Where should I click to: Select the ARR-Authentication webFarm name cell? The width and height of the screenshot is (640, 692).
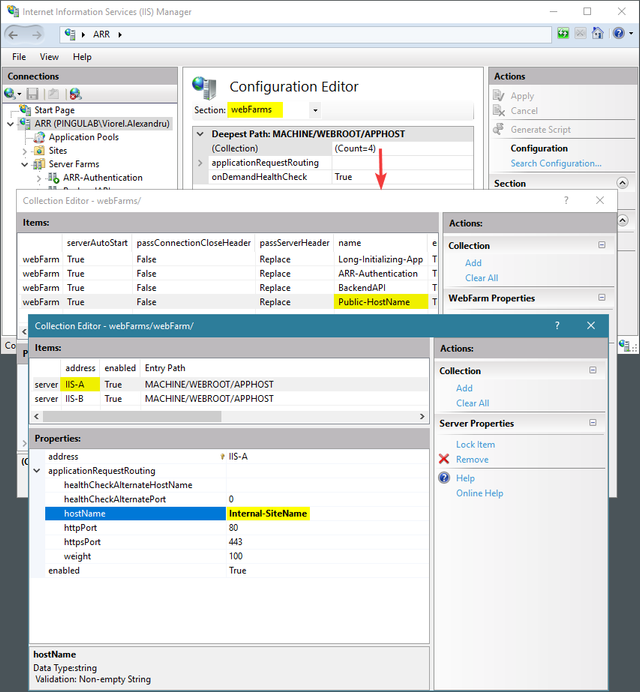pos(378,274)
